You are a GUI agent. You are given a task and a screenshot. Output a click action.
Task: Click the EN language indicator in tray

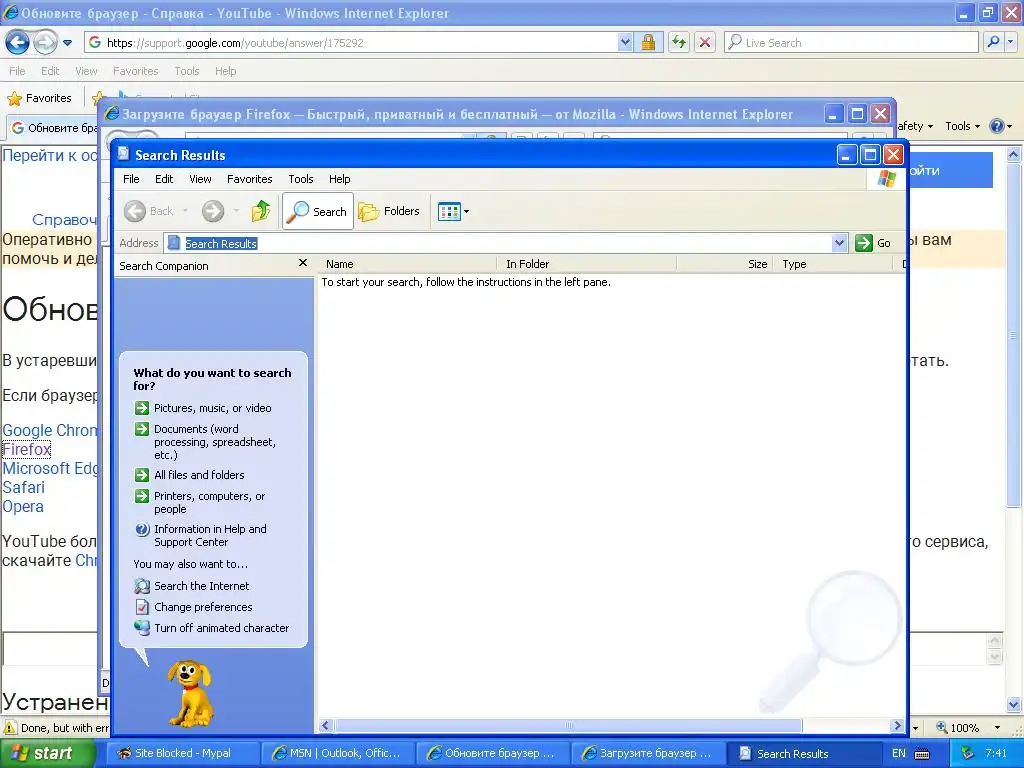(899, 753)
